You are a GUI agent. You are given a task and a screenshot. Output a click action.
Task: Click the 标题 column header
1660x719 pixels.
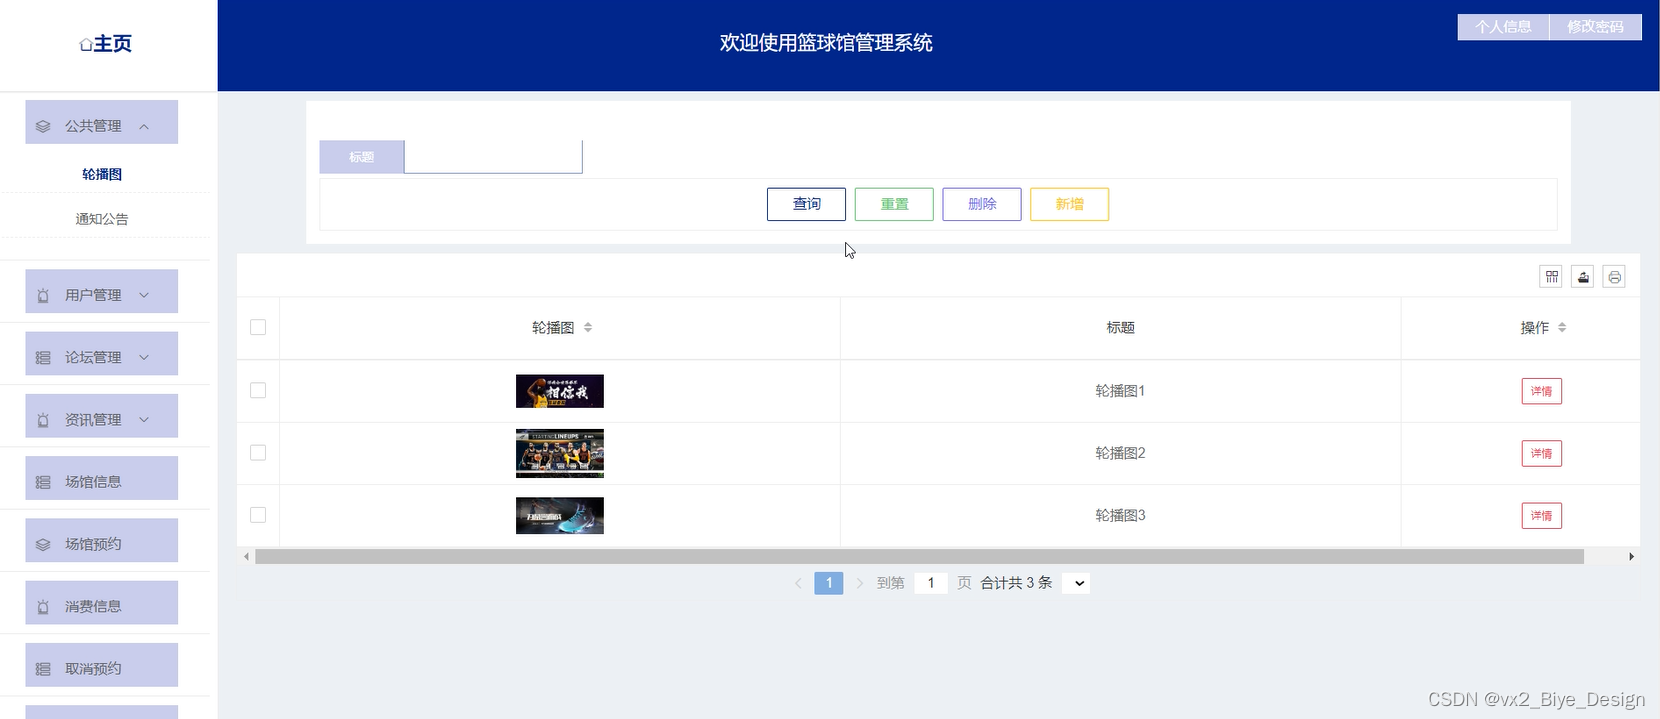click(1120, 328)
